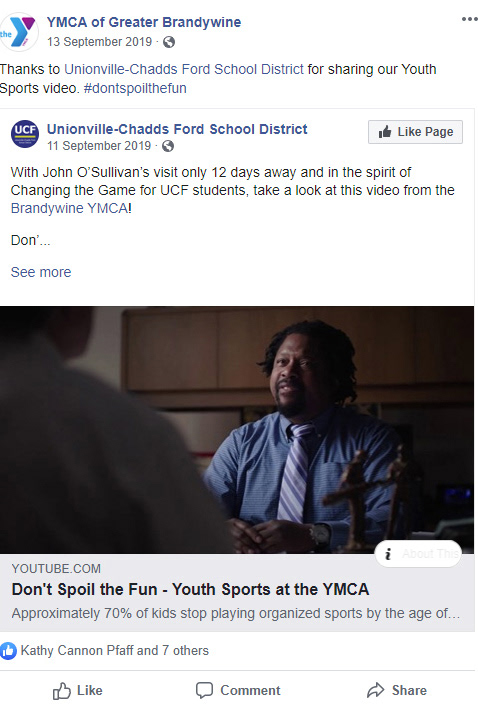The width and height of the screenshot is (478, 711).
Task: Expand the post with See more
Action: (x=41, y=272)
